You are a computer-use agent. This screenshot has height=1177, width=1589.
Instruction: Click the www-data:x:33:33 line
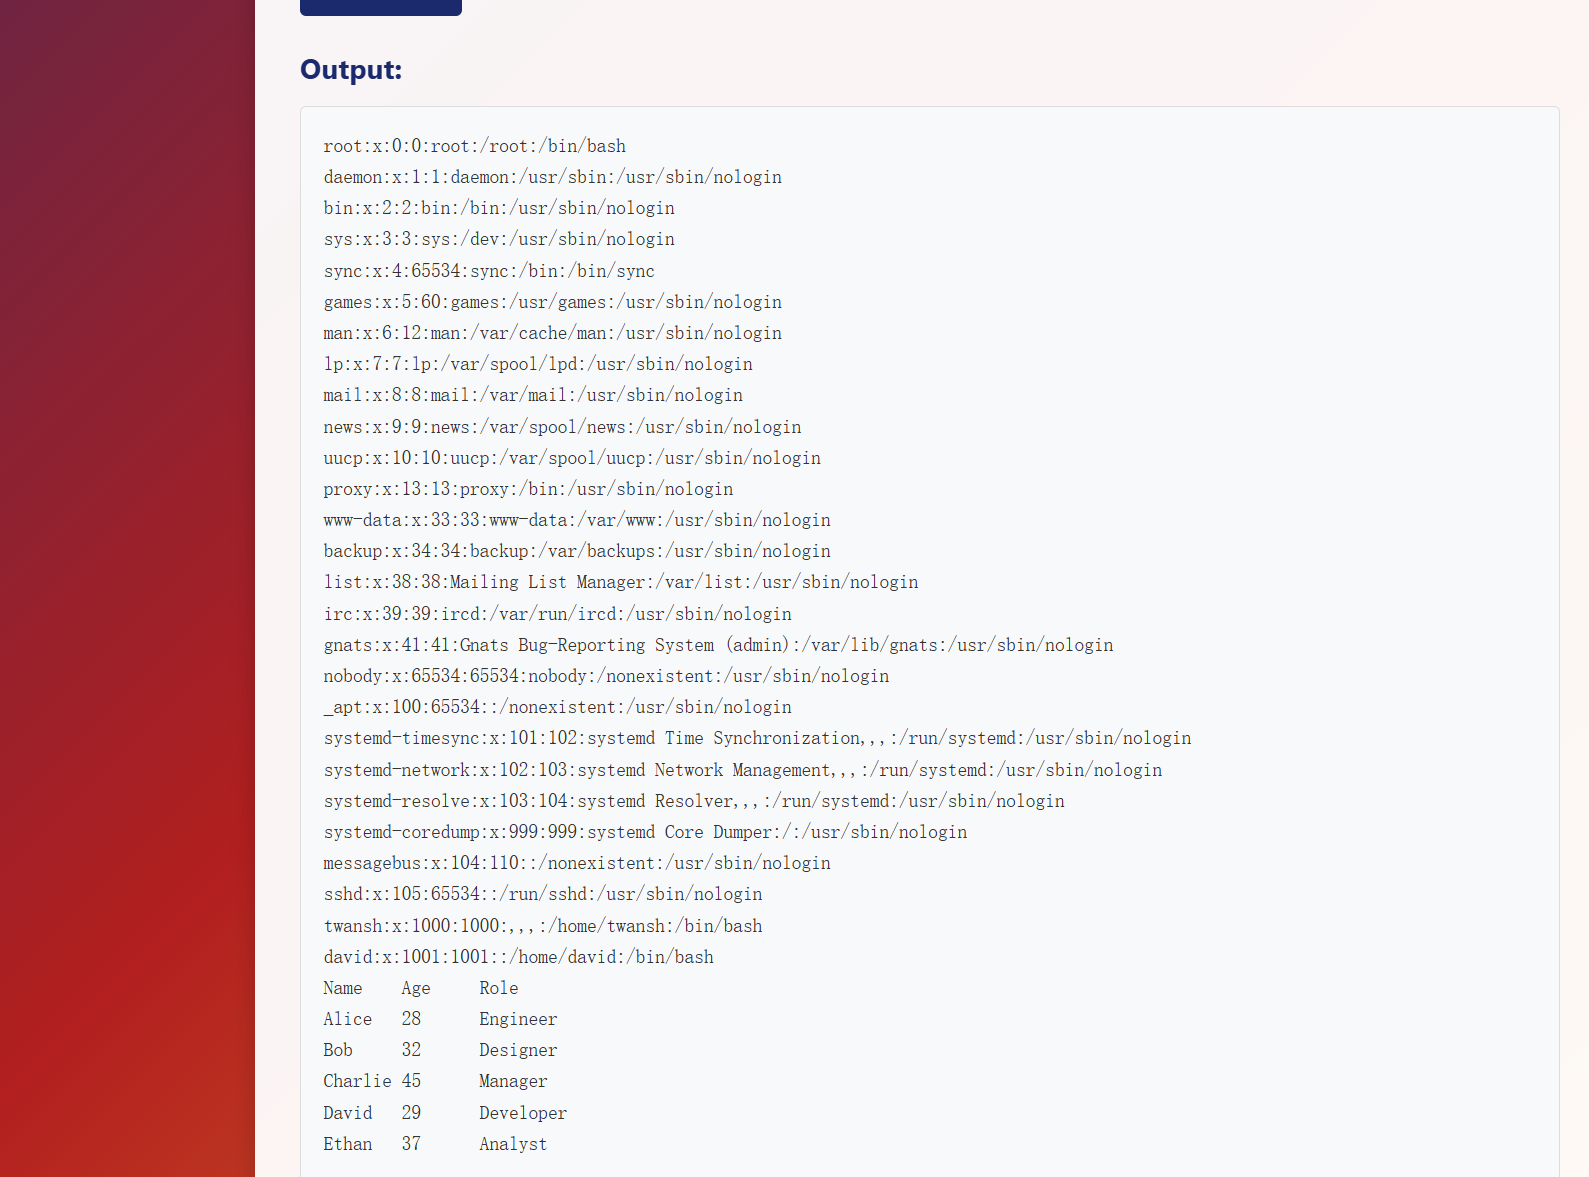point(577,520)
